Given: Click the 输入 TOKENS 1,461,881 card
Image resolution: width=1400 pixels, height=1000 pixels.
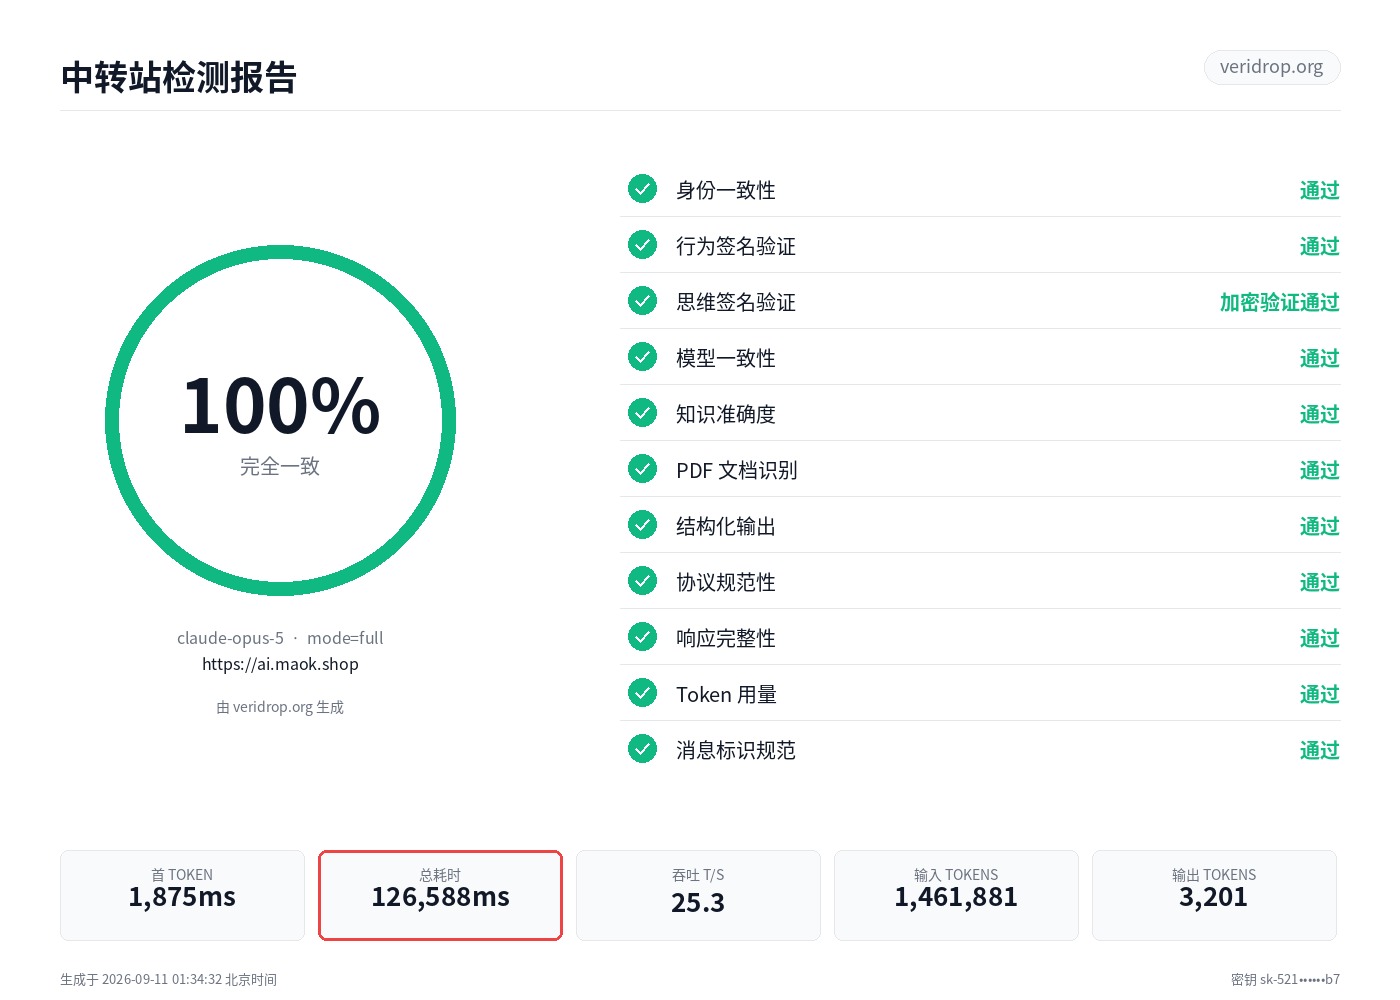Looking at the screenshot, I should 956,895.
